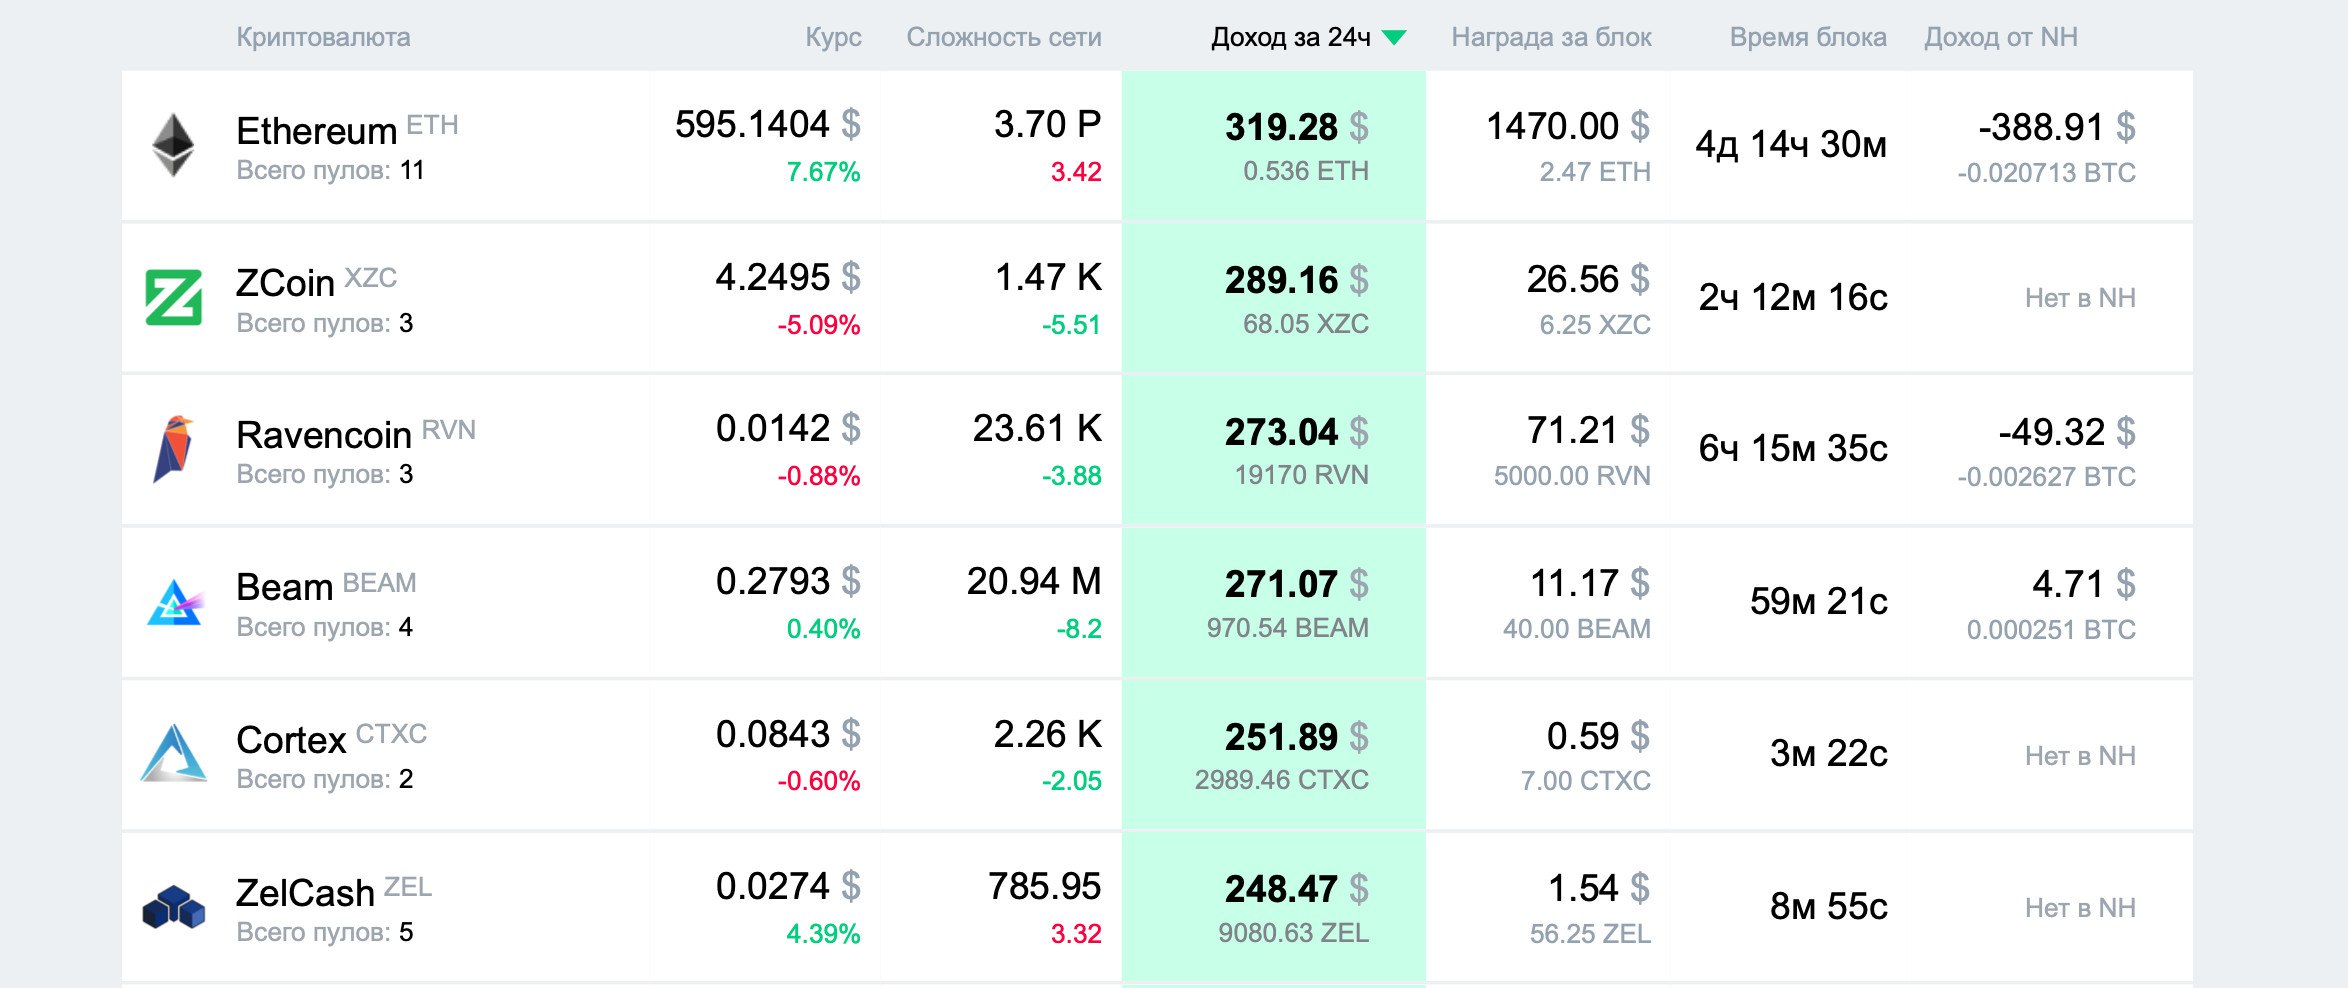Click the Ethereum diamond logo icon
This screenshot has width=2348, height=988.
coord(173,145)
